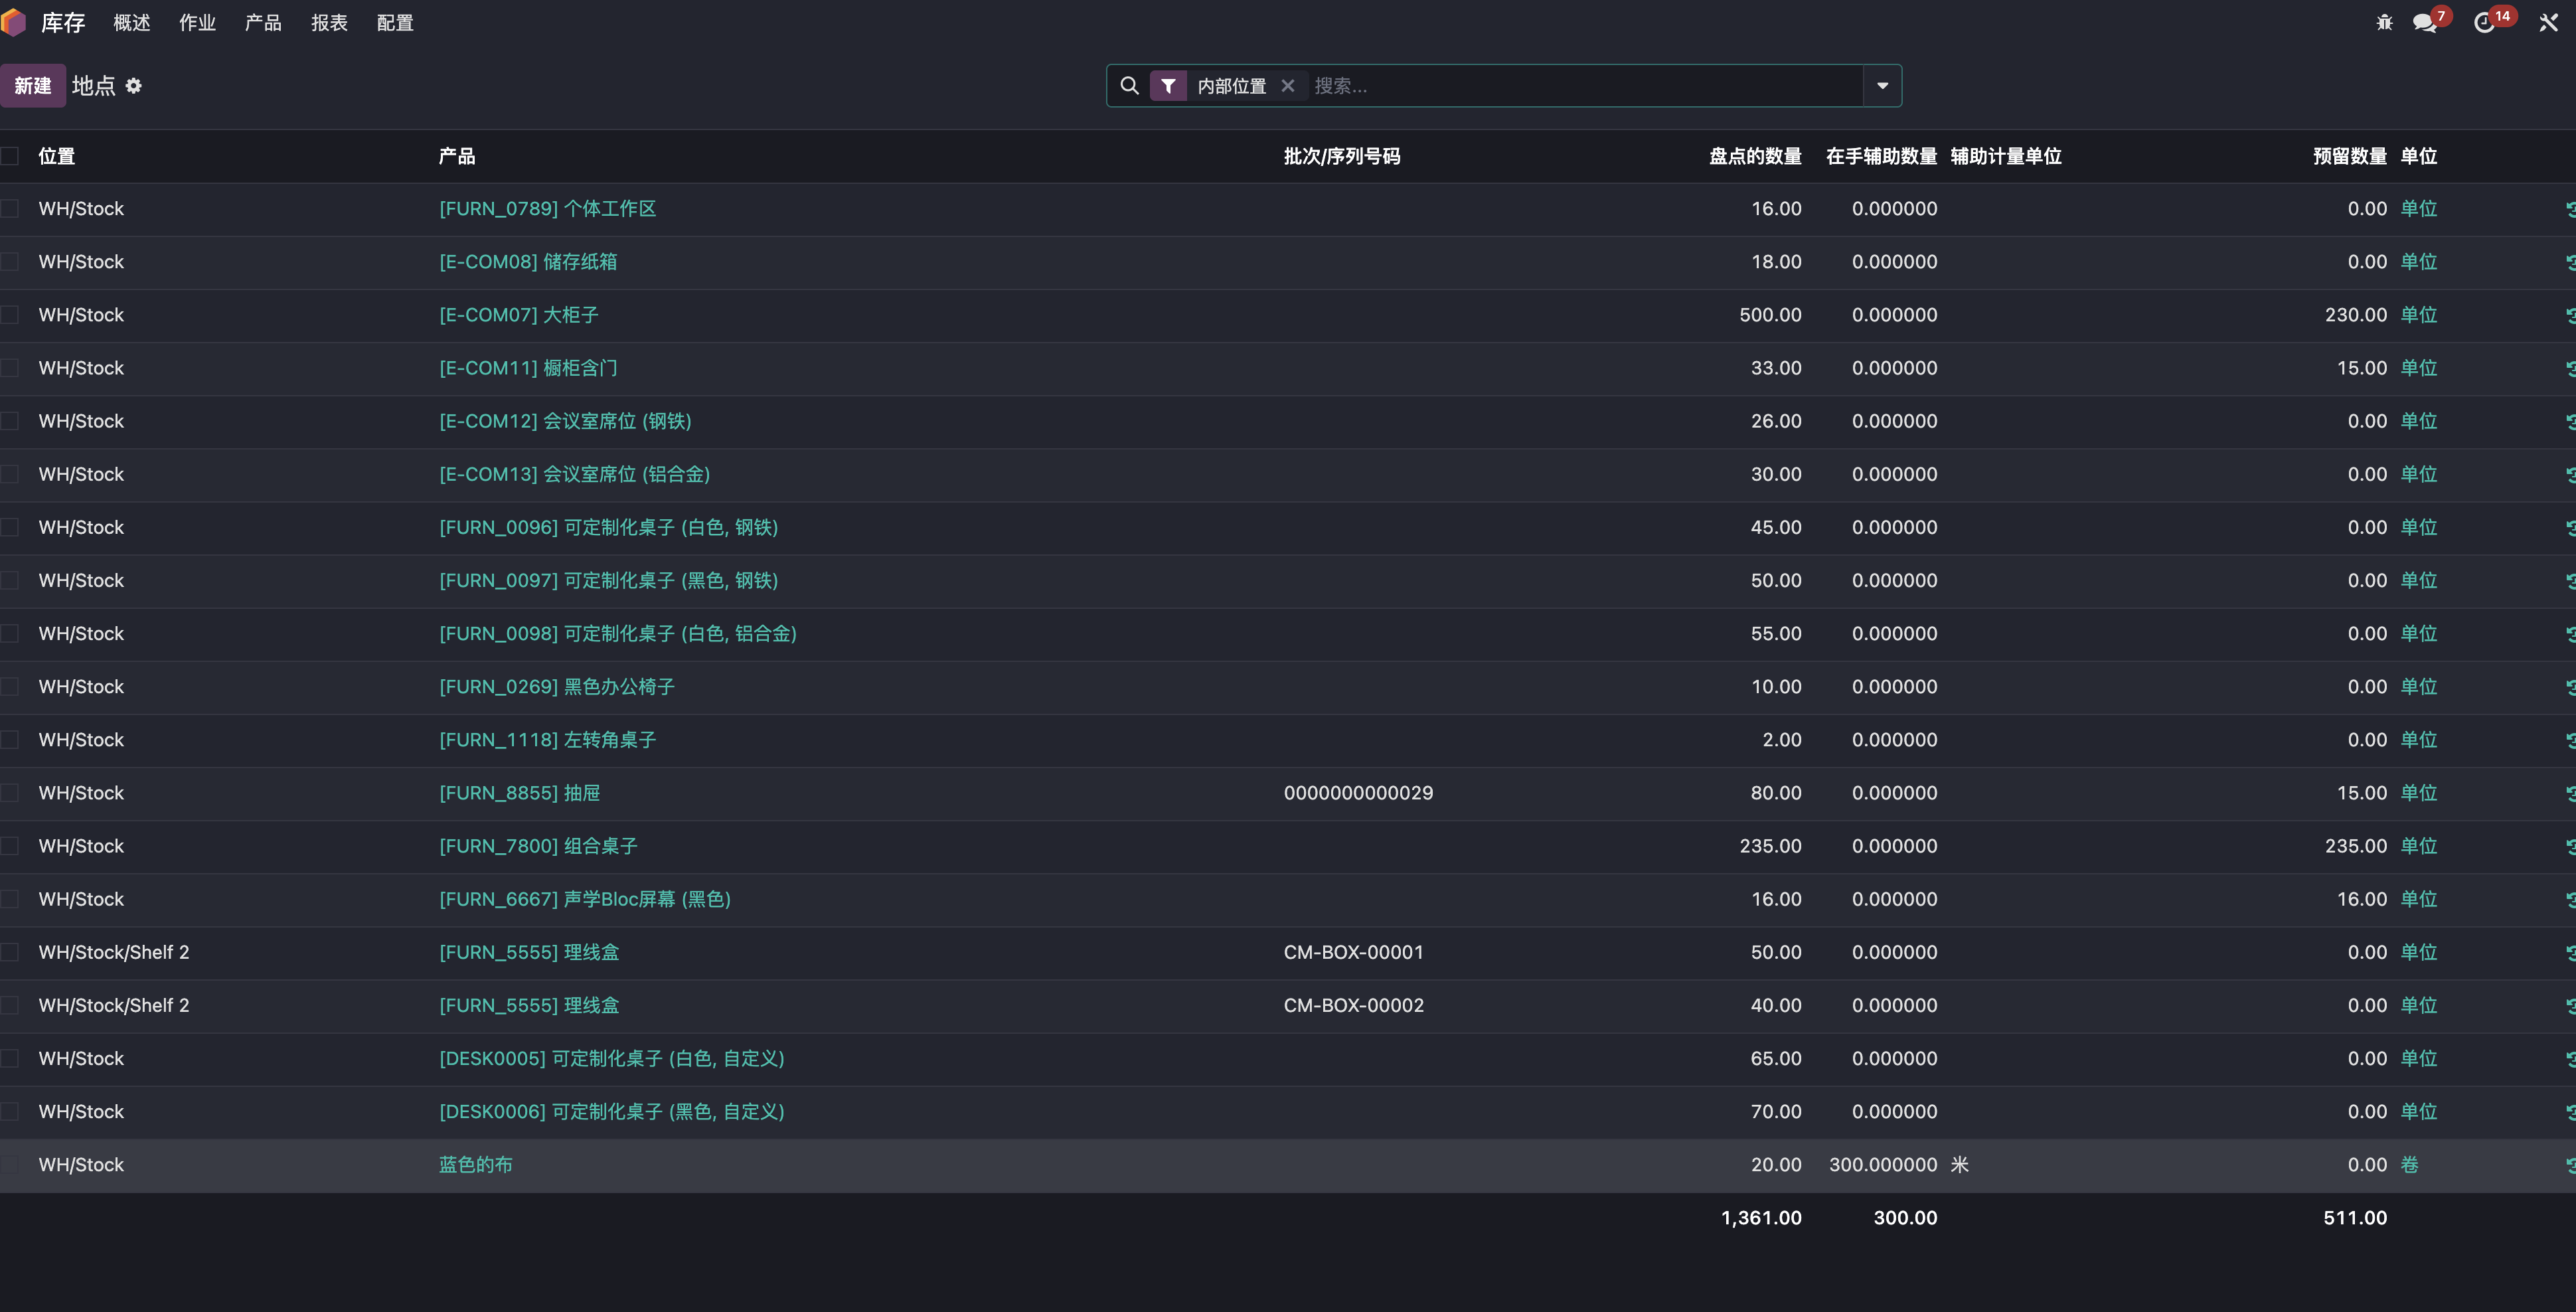Image resolution: width=2576 pixels, height=1312 pixels.
Task: Click secondary quantity 300.000000 cell
Action: [1883, 1165]
